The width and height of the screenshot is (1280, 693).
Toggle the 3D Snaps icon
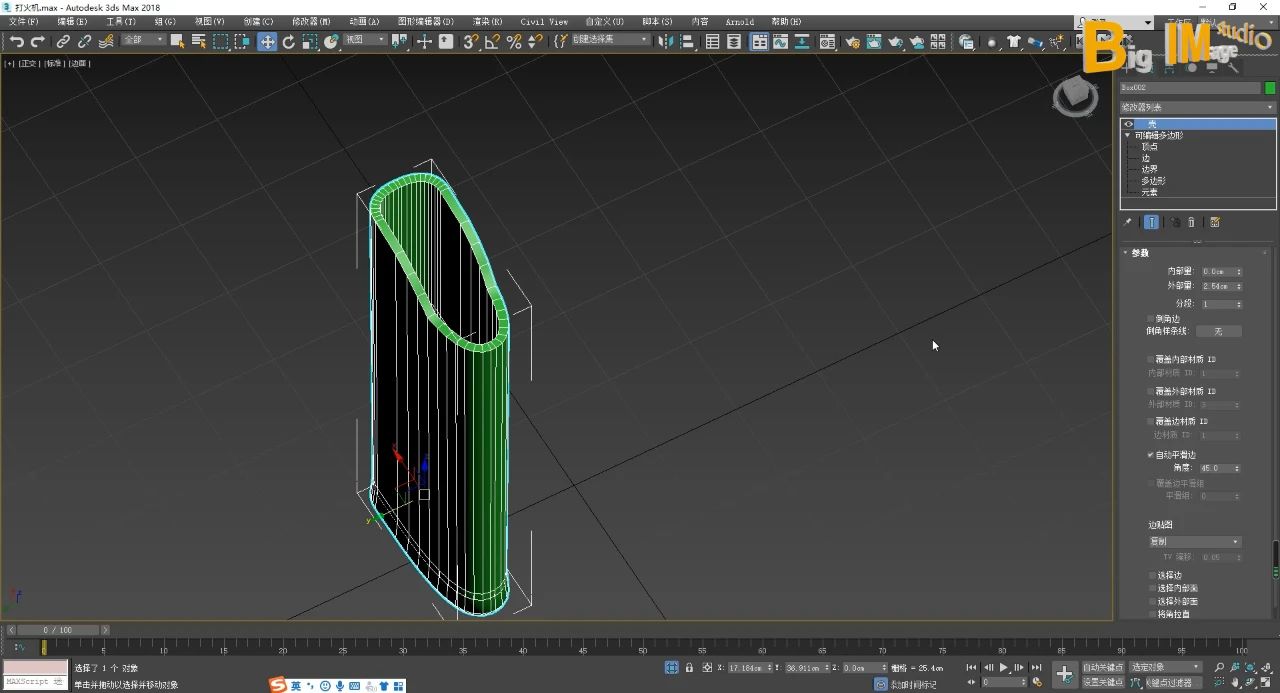[x=470, y=41]
